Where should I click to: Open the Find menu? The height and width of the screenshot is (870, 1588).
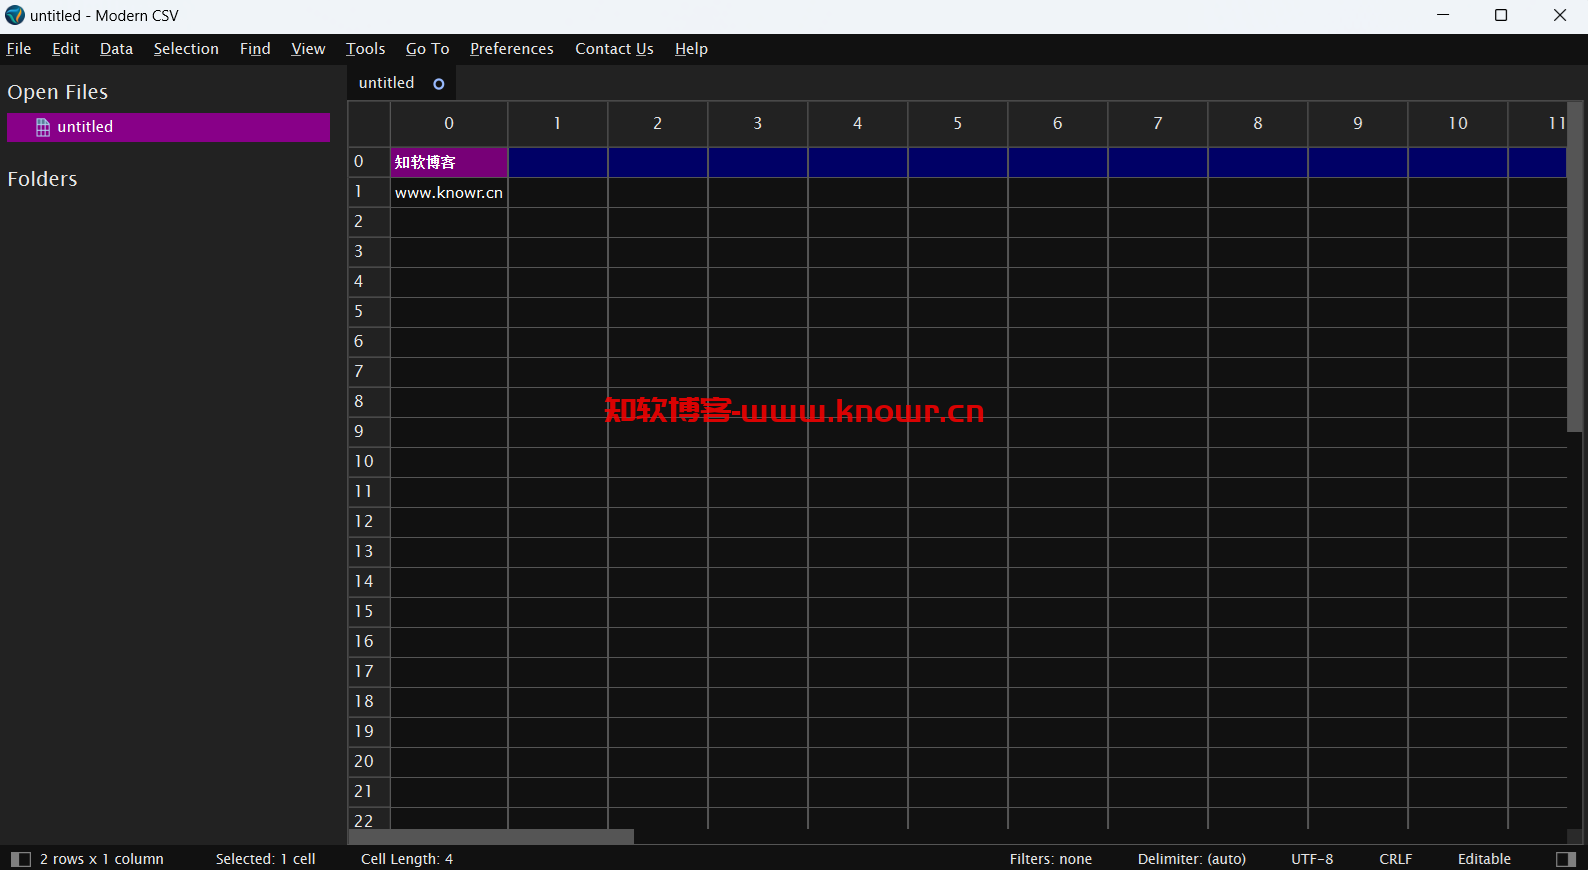(x=255, y=49)
